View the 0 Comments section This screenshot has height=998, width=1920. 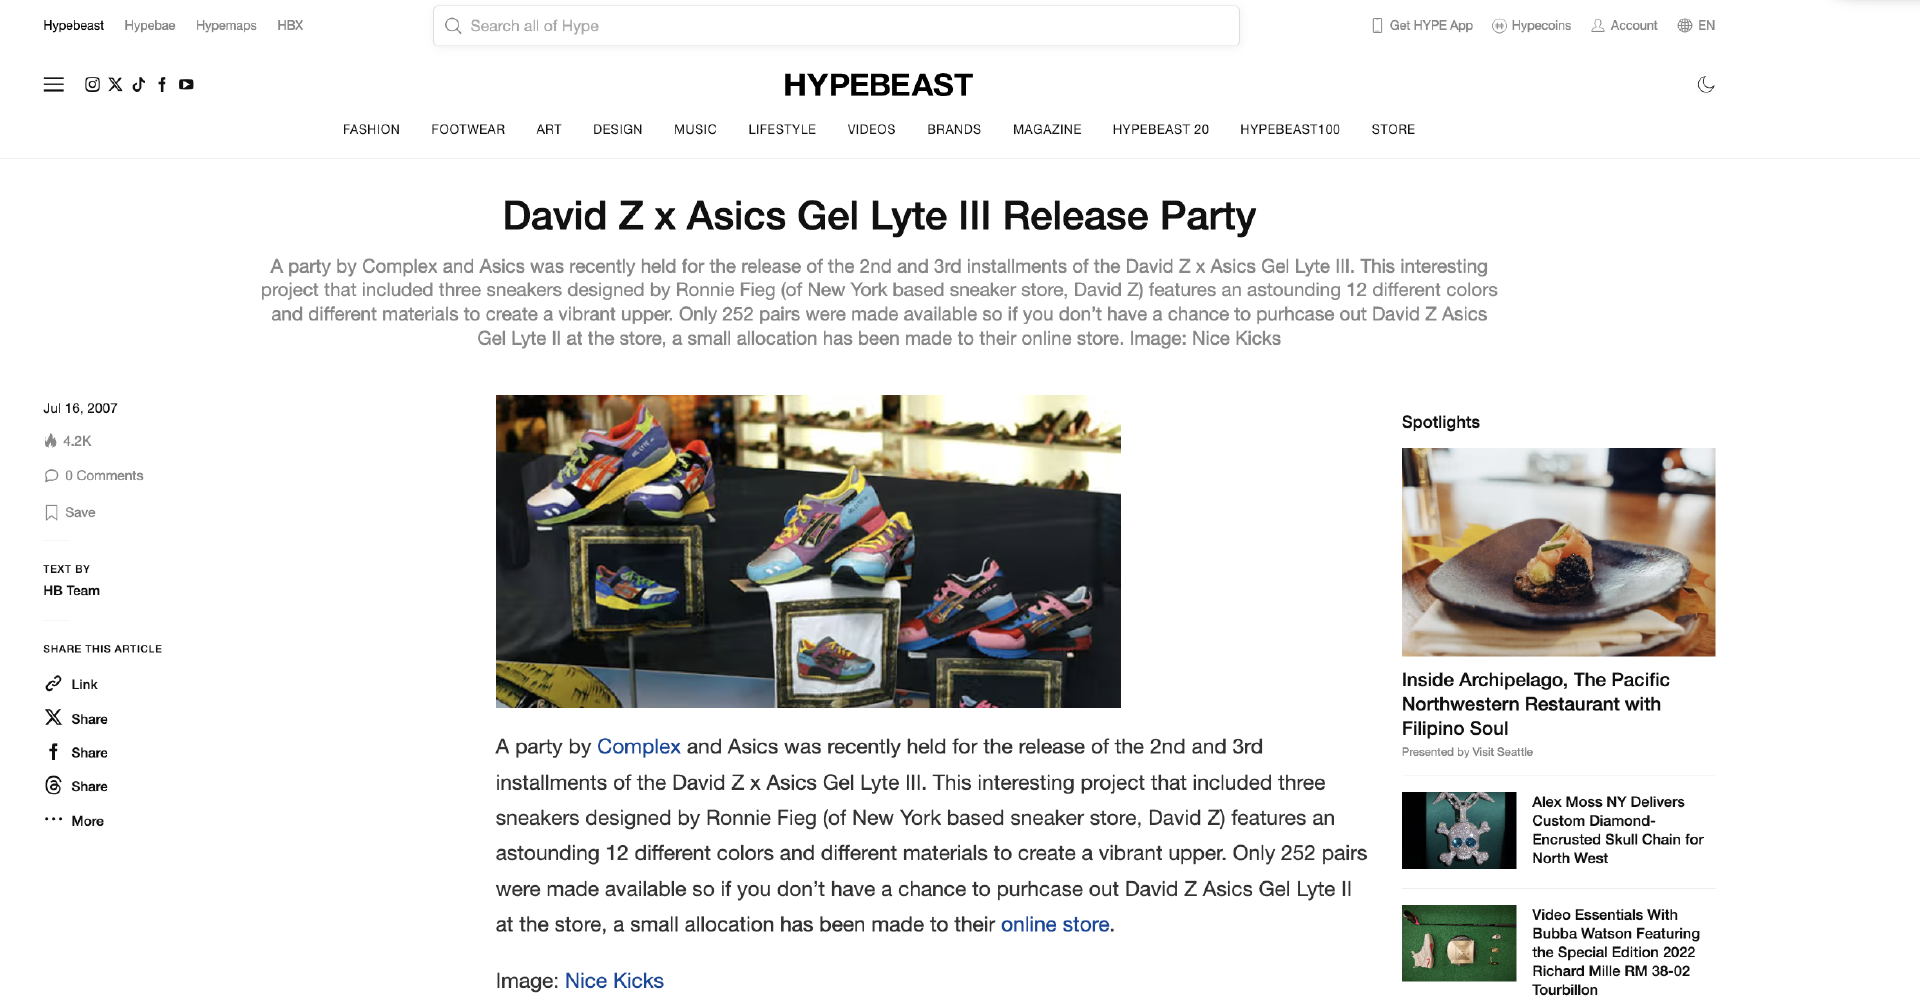tap(94, 476)
